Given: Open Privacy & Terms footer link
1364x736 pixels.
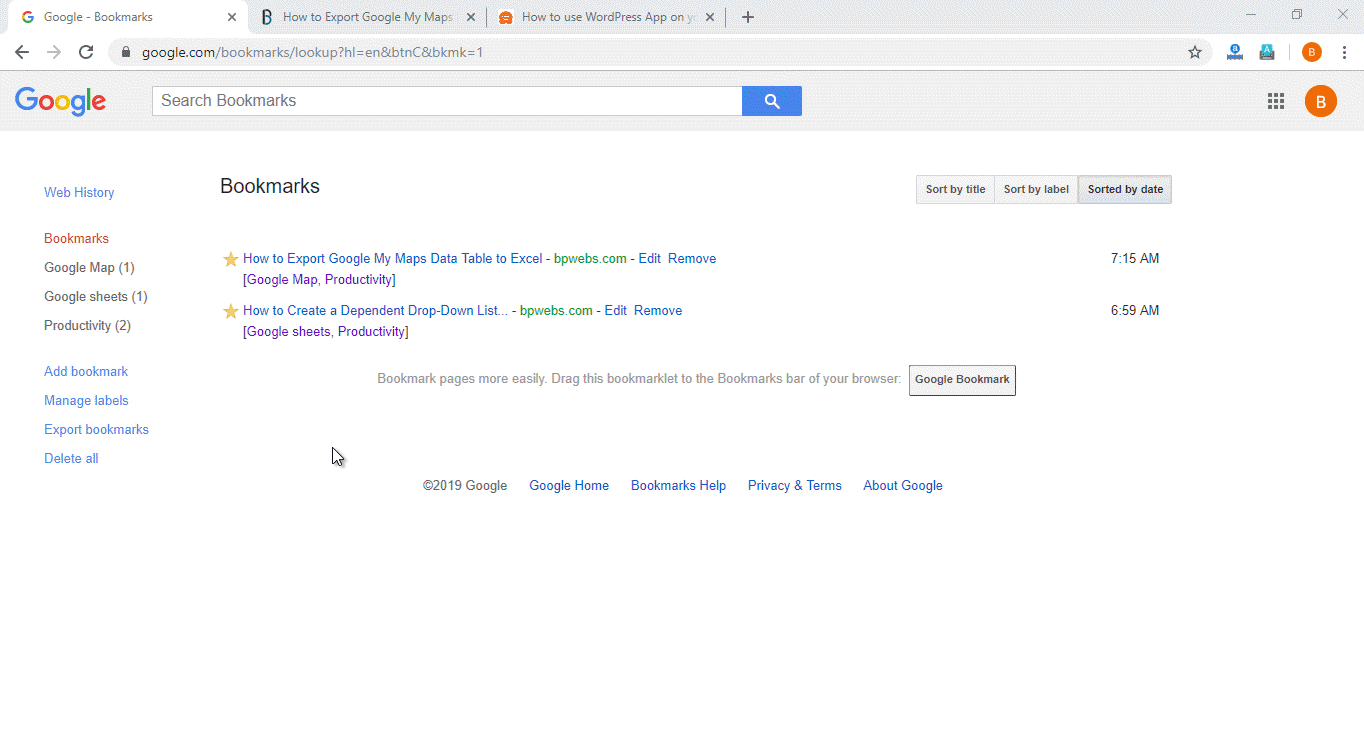Looking at the screenshot, I should tap(795, 486).
